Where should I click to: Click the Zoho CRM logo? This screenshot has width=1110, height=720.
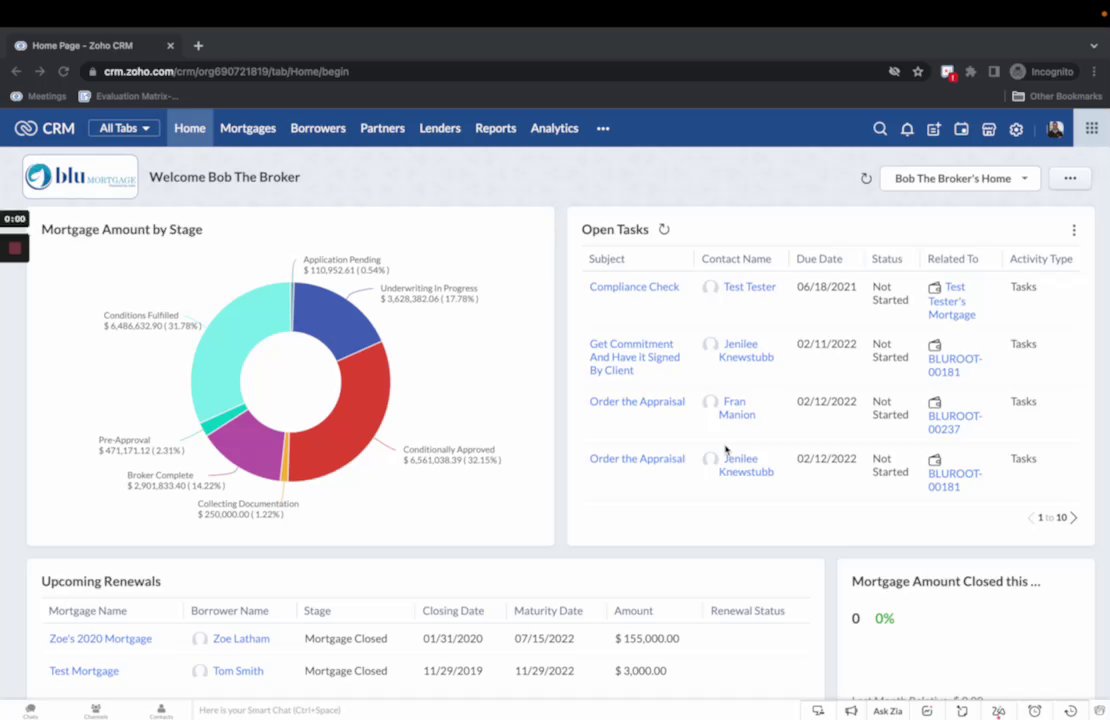point(45,128)
